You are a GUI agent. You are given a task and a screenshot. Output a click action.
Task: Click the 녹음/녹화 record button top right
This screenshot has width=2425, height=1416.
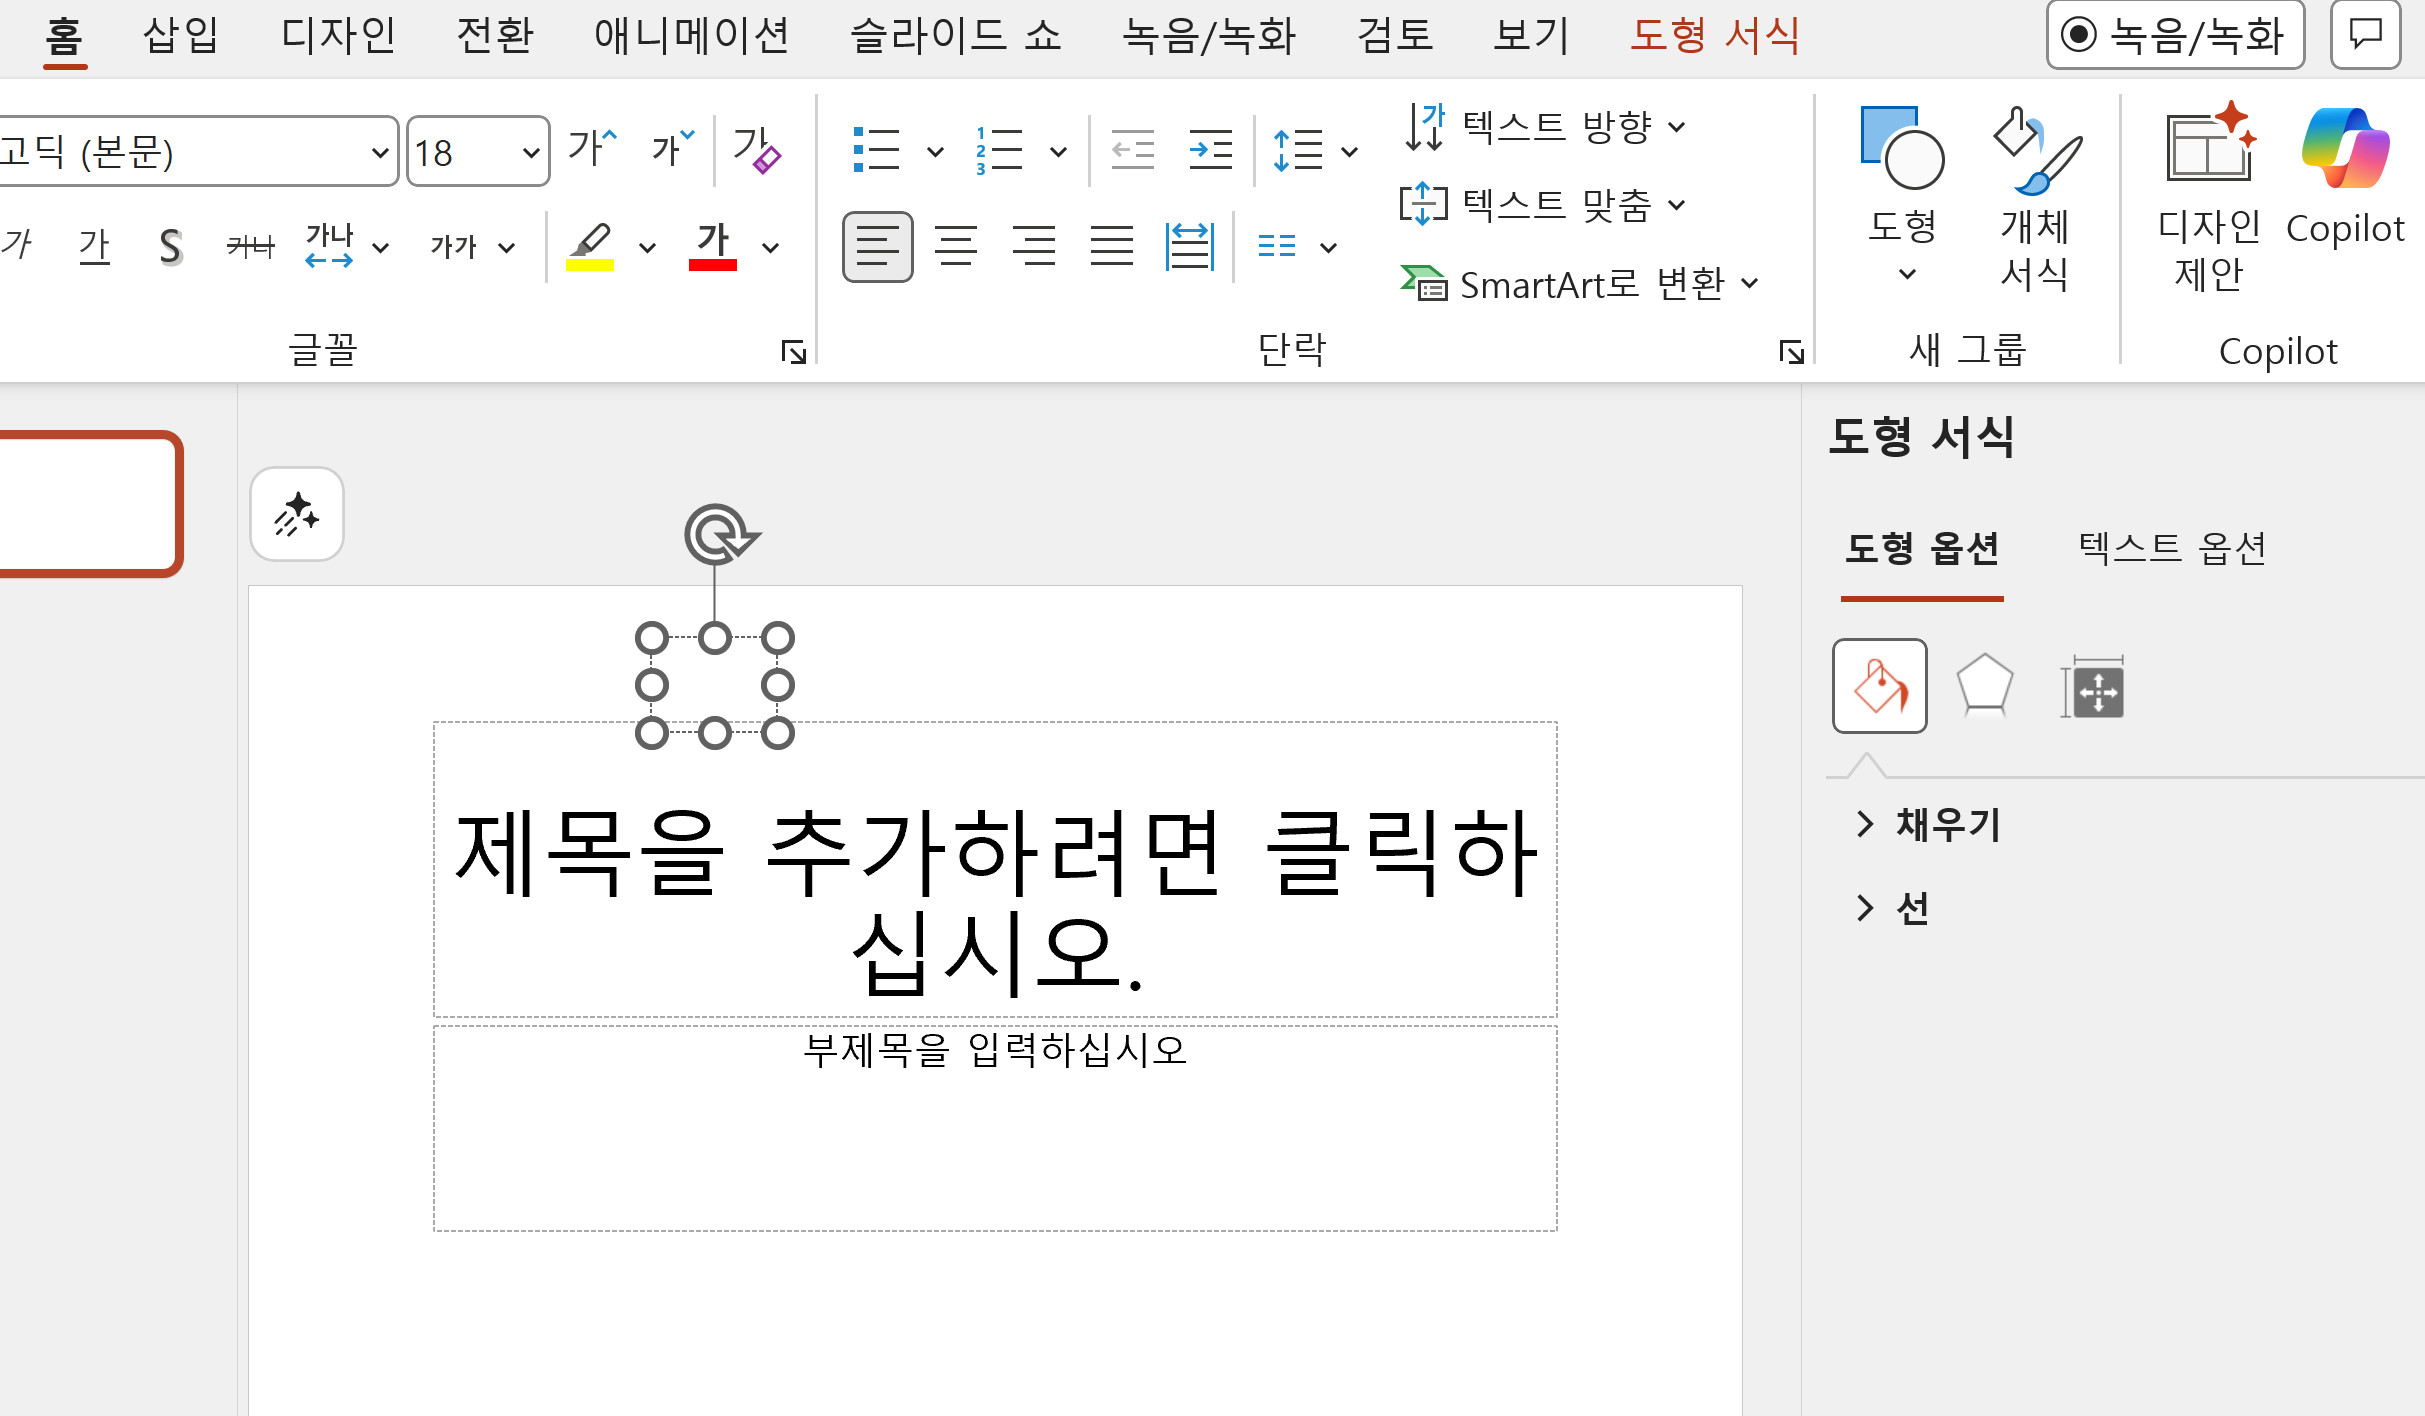click(x=2175, y=35)
